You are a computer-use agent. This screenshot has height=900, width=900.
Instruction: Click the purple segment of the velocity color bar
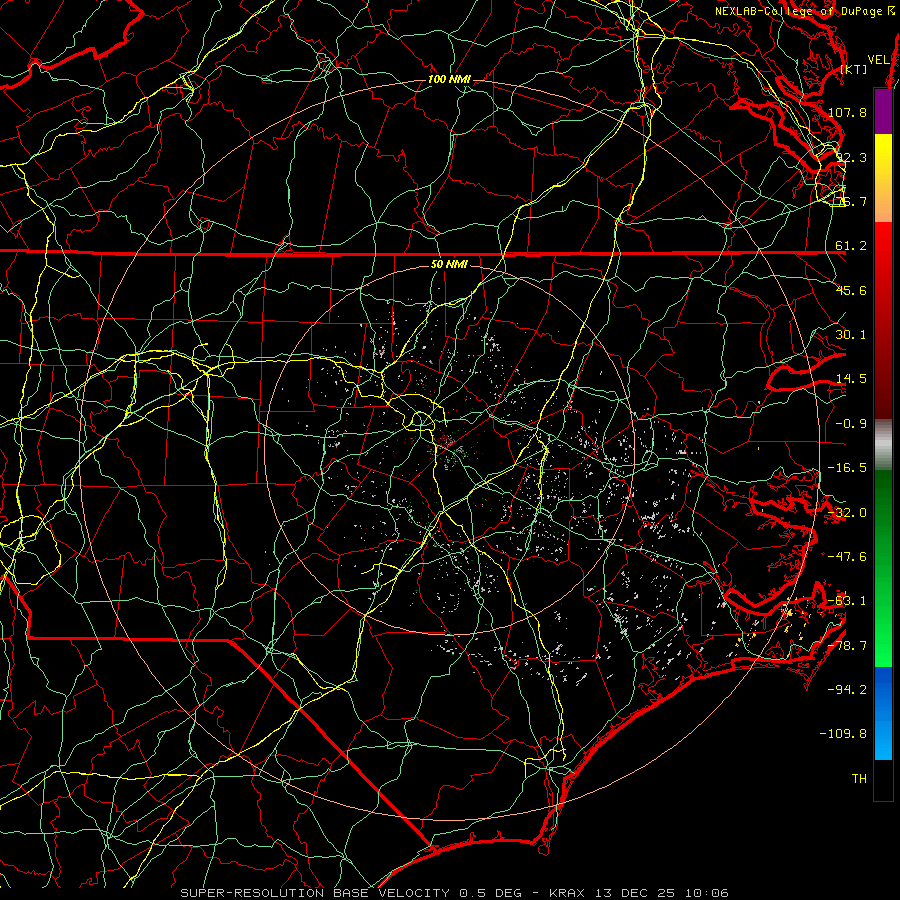coord(883,111)
